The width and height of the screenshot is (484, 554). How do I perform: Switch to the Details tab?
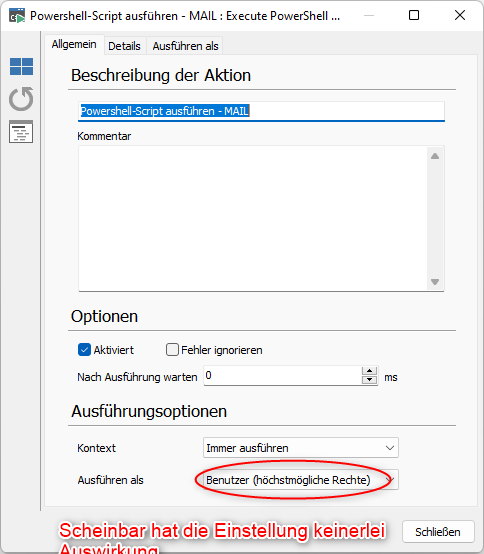coord(124,46)
